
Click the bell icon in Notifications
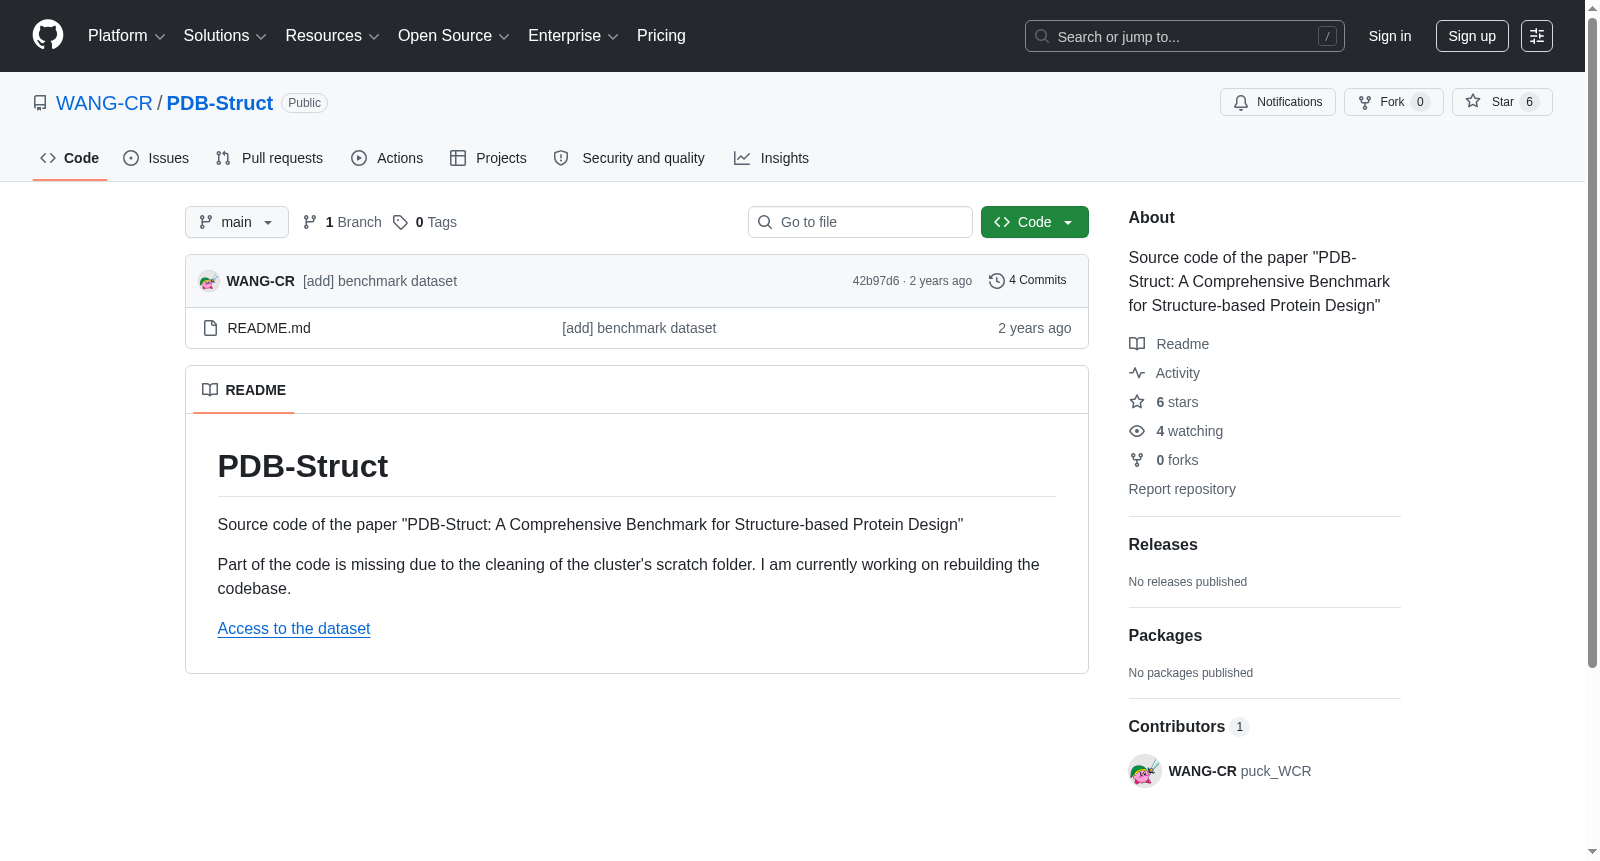pos(1241,102)
